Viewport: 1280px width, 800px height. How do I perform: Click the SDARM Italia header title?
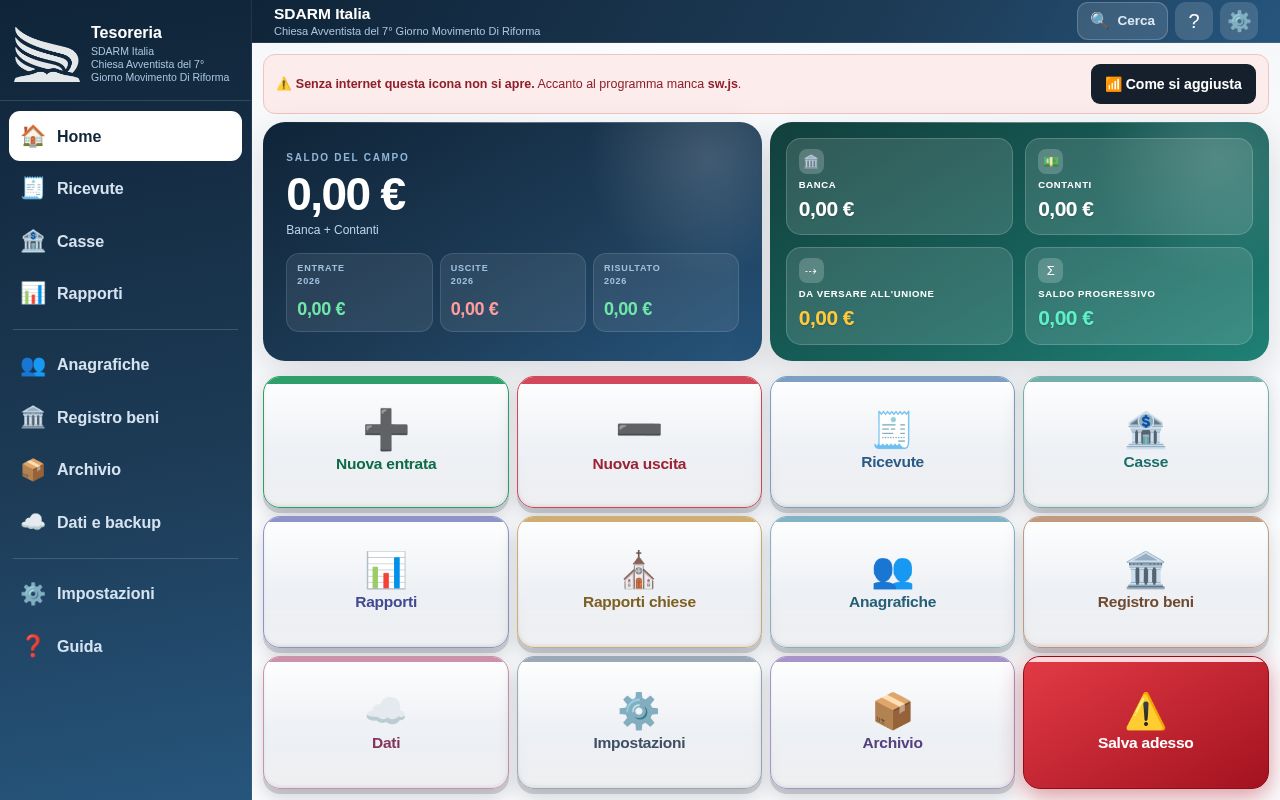322,13
